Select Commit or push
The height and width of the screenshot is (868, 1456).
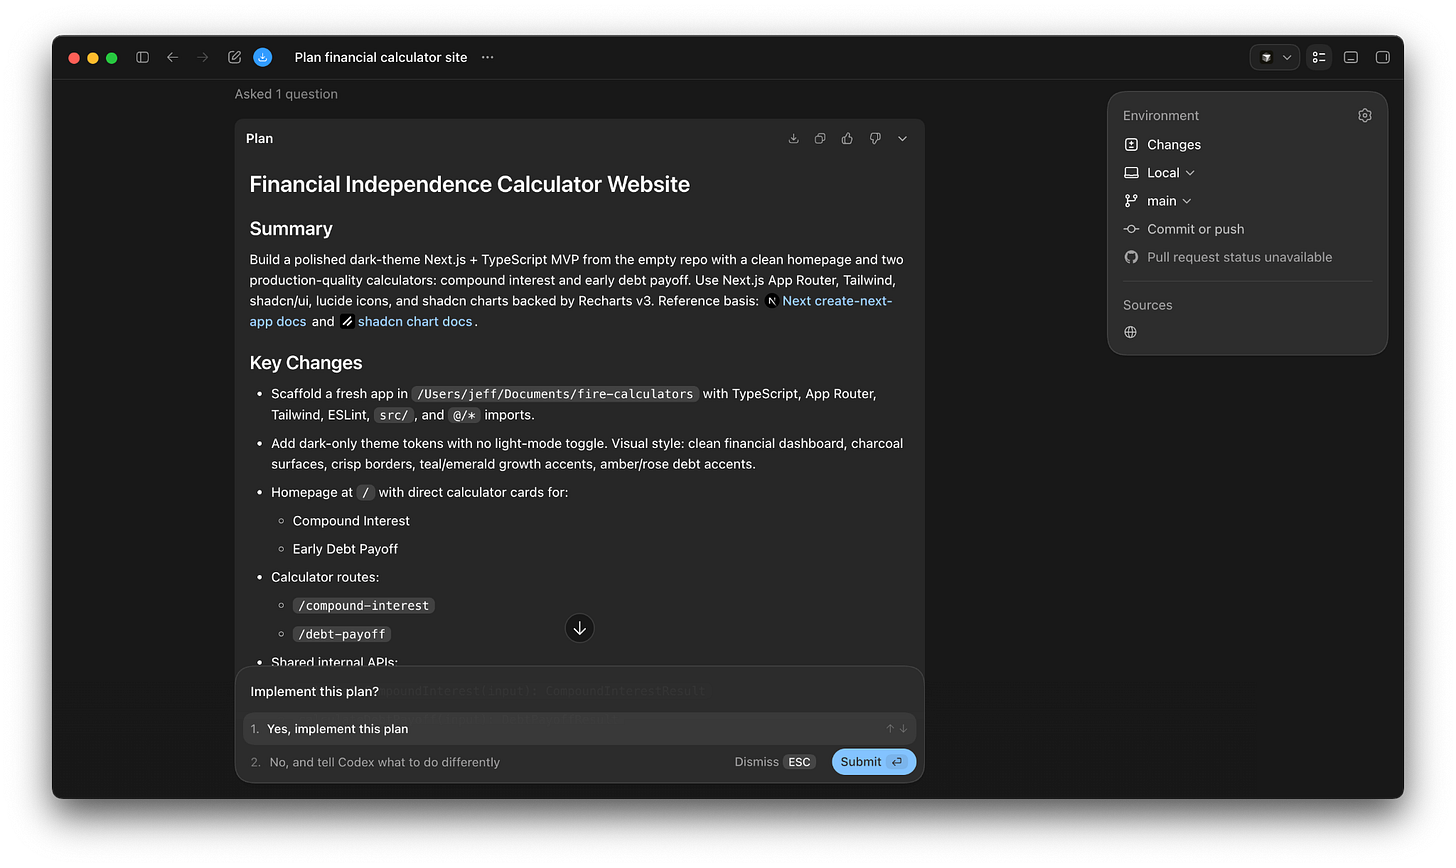[1184, 229]
